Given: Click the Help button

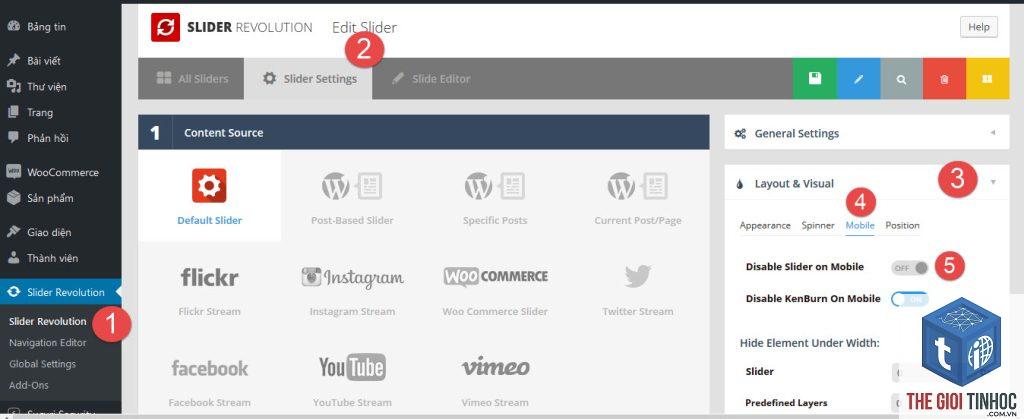Looking at the screenshot, I should coord(978,27).
